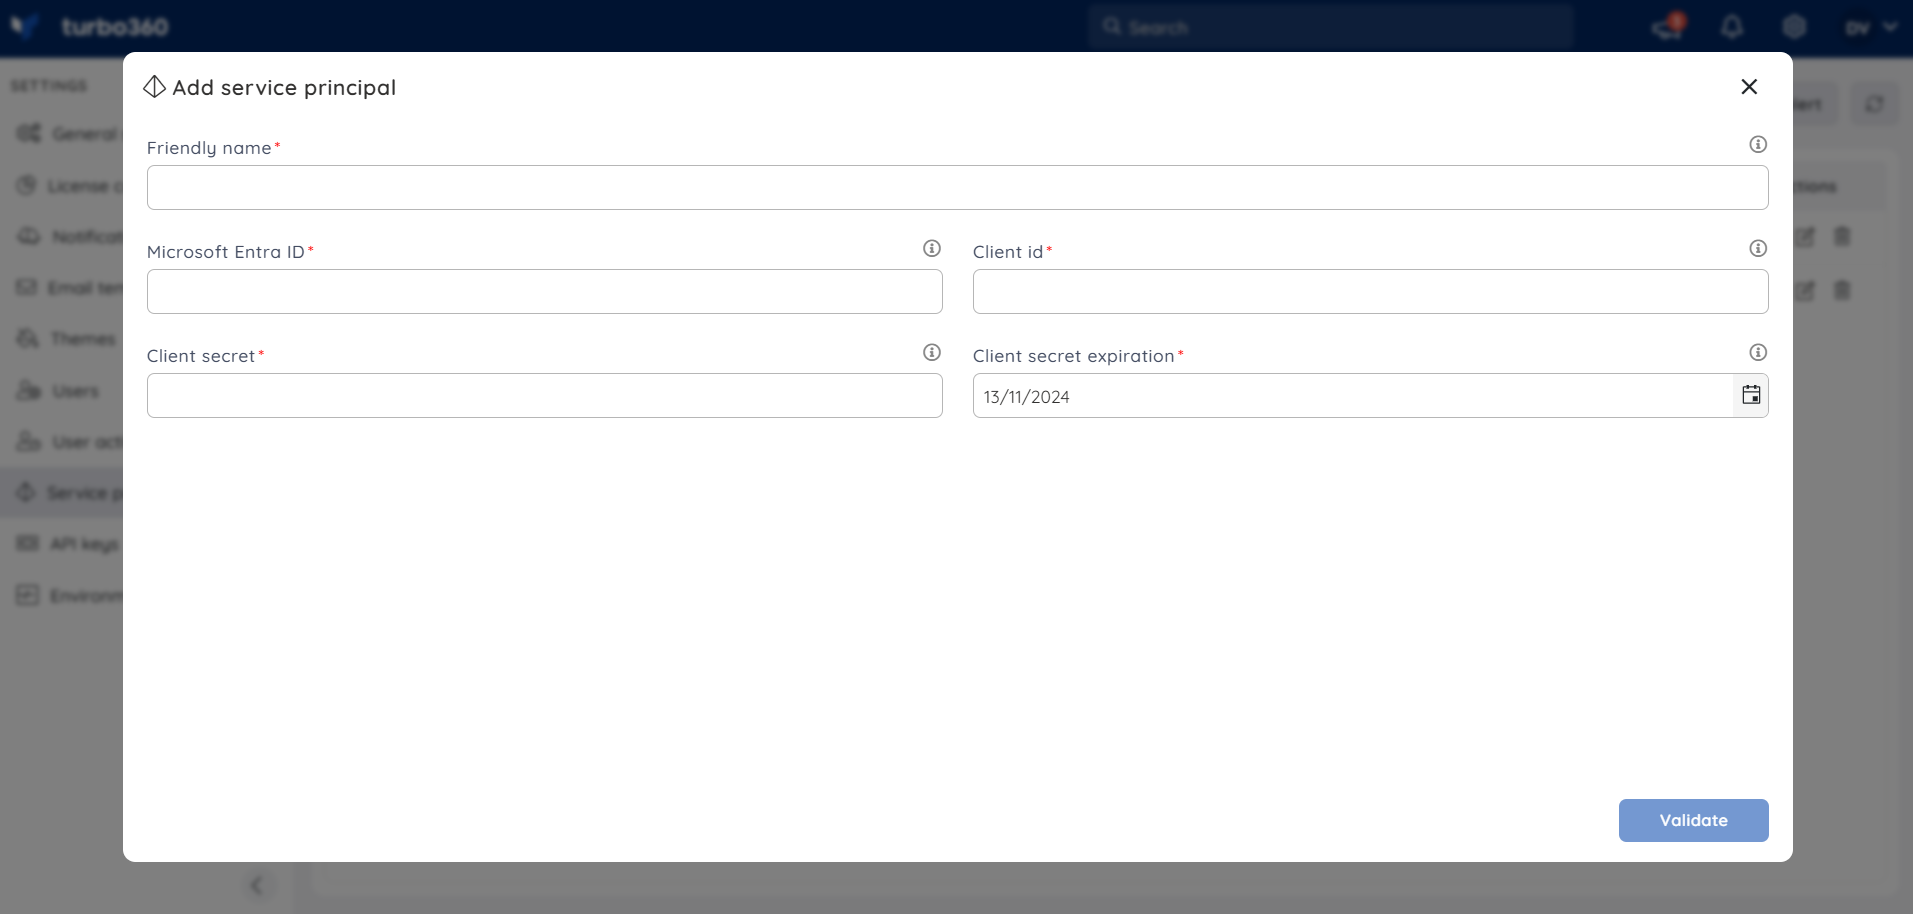Show info tooltip for Microsoft Entra ID

click(931, 248)
